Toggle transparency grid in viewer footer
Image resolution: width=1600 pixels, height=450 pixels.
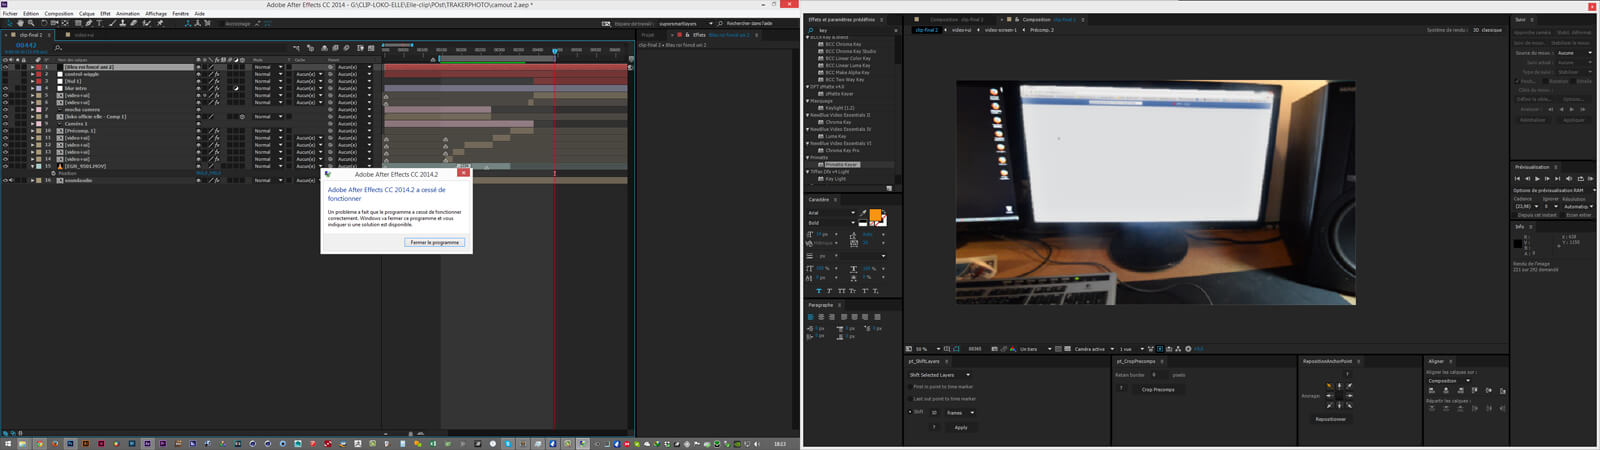1067,349
